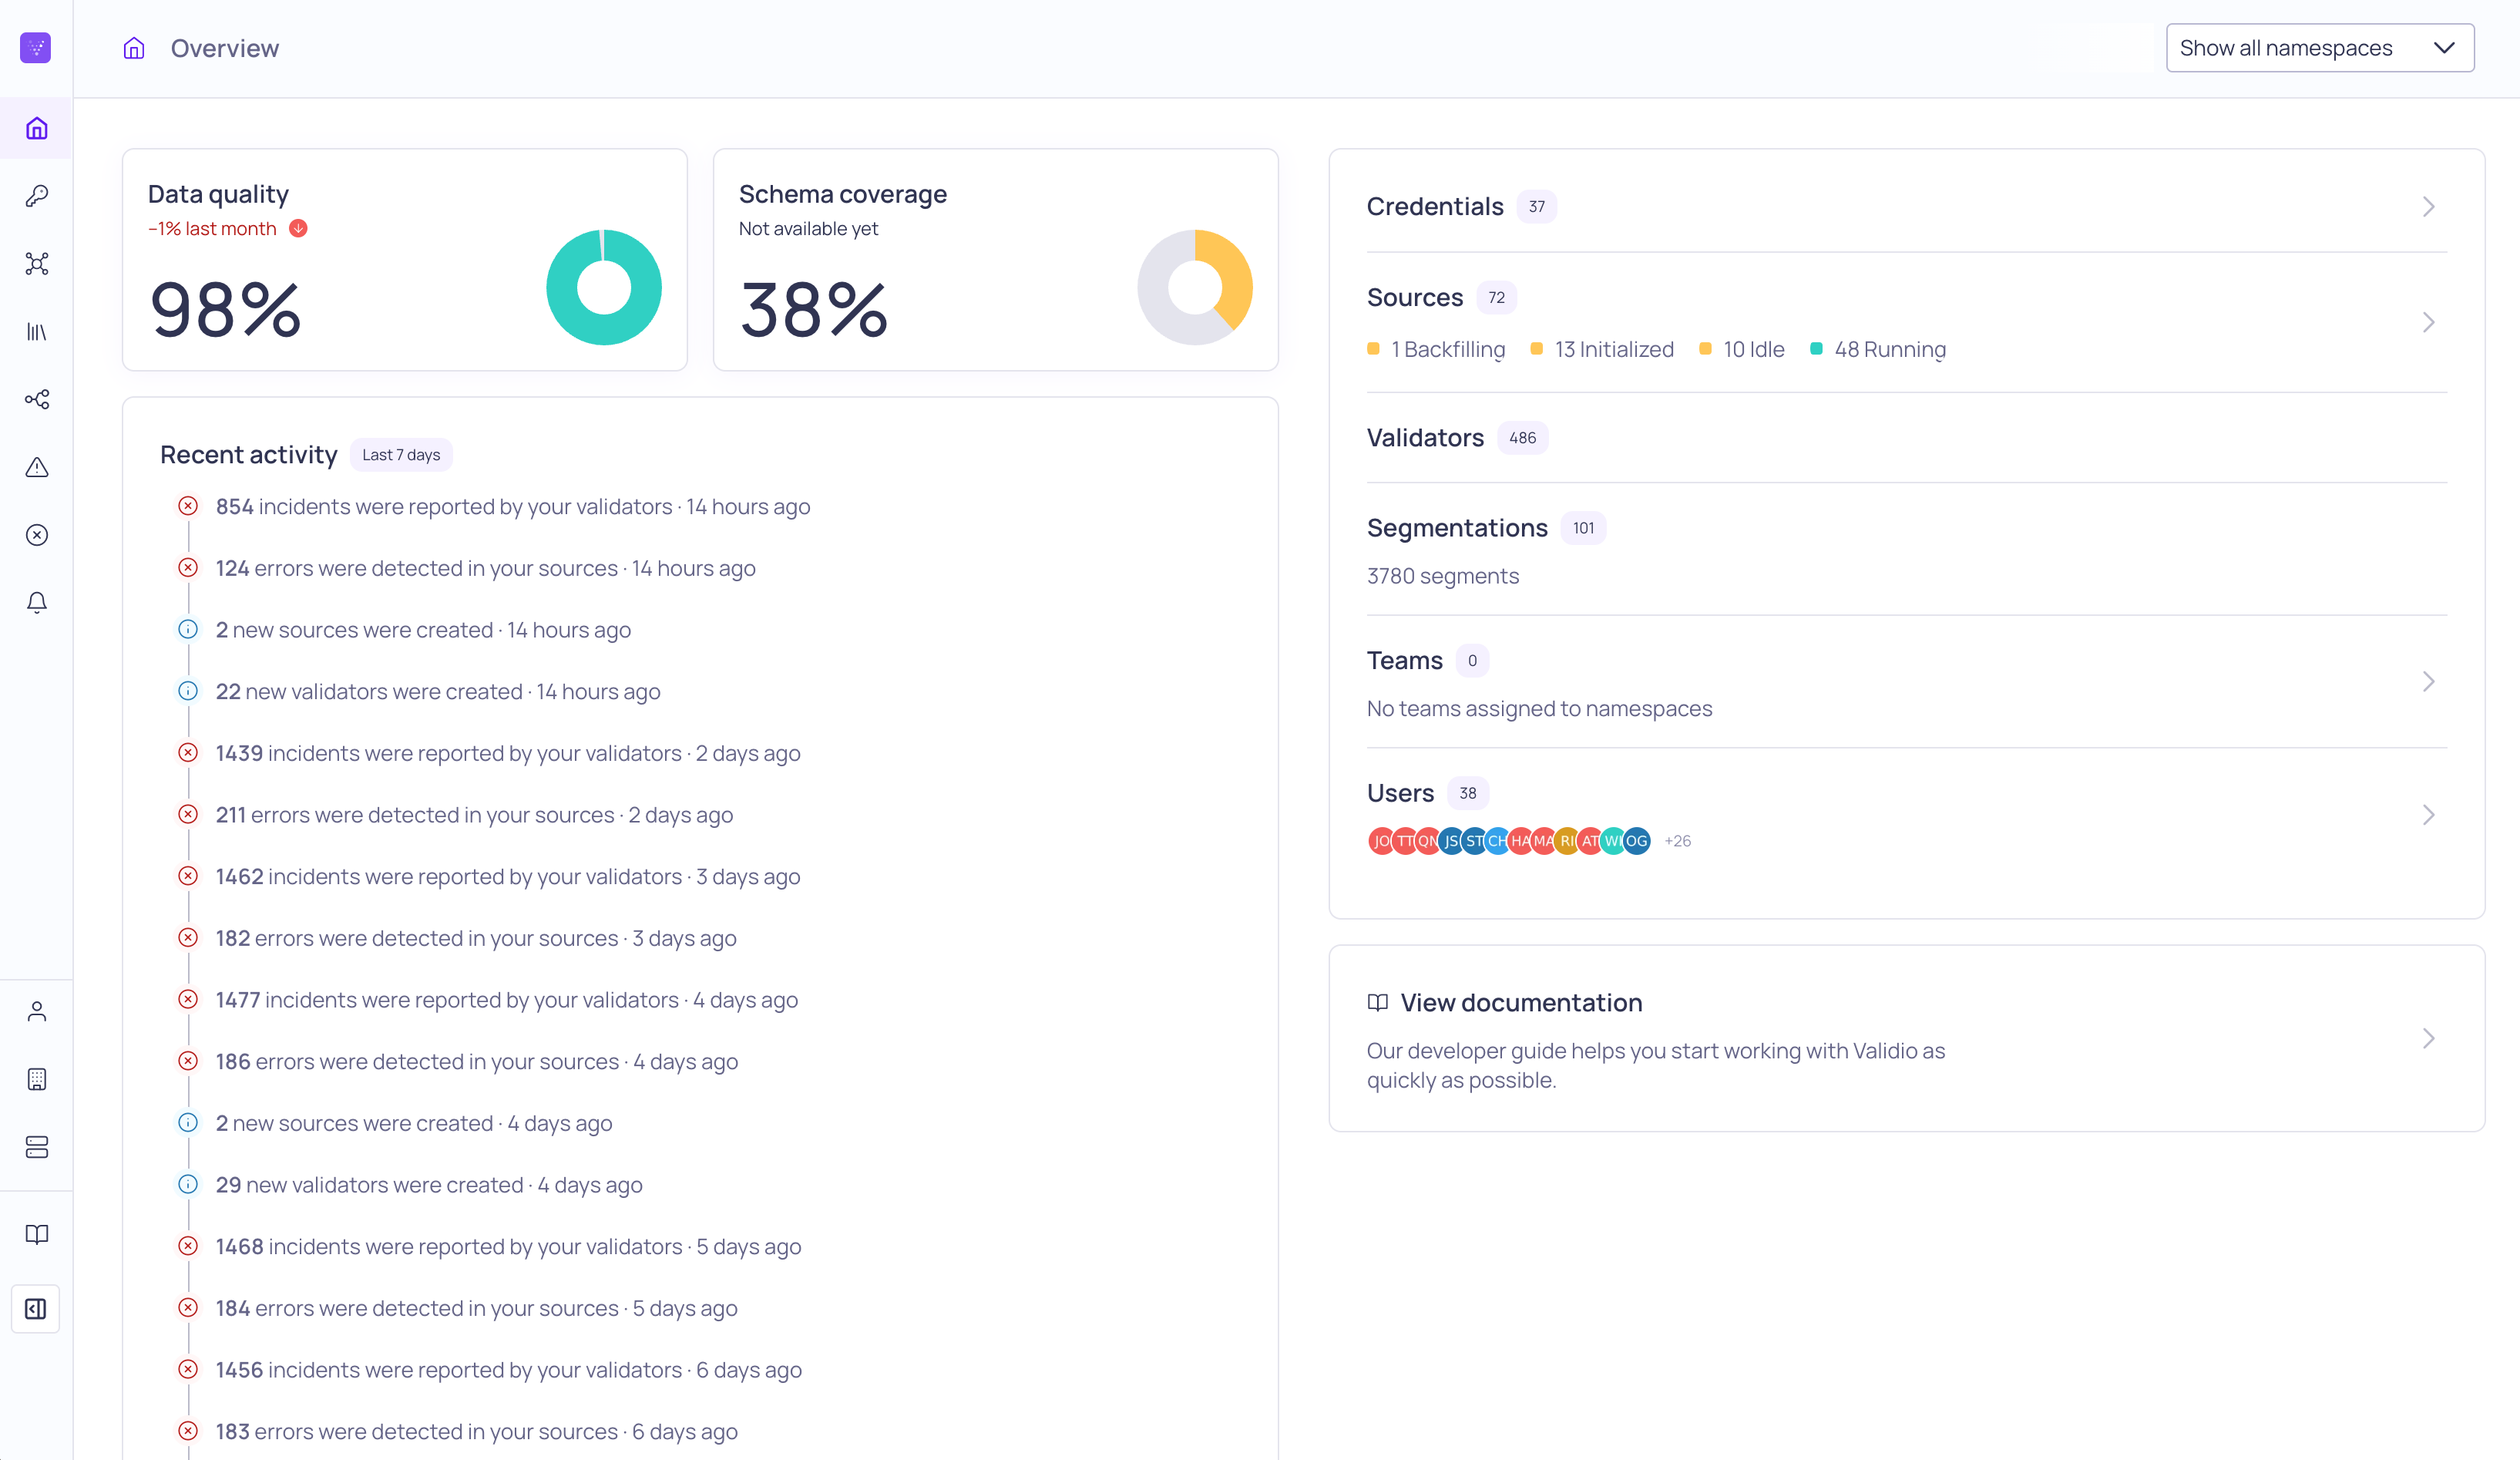
Task: Click the error icon beside the 854 incidents entry
Action: tap(188, 506)
